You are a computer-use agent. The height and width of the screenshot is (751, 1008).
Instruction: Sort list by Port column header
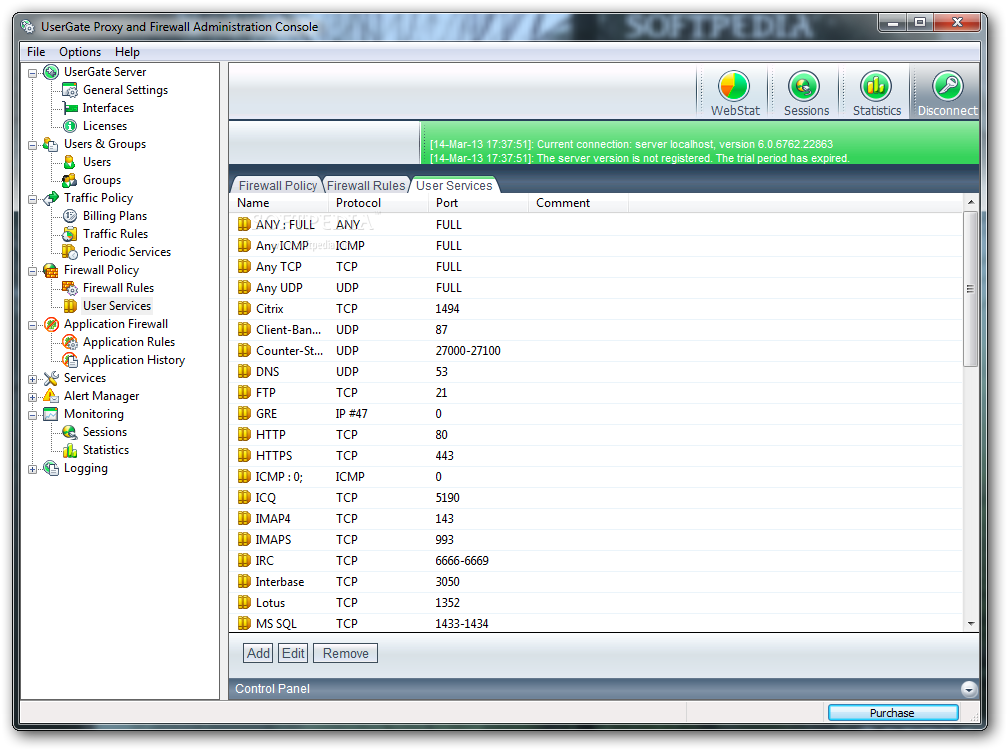click(x=478, y=203)
